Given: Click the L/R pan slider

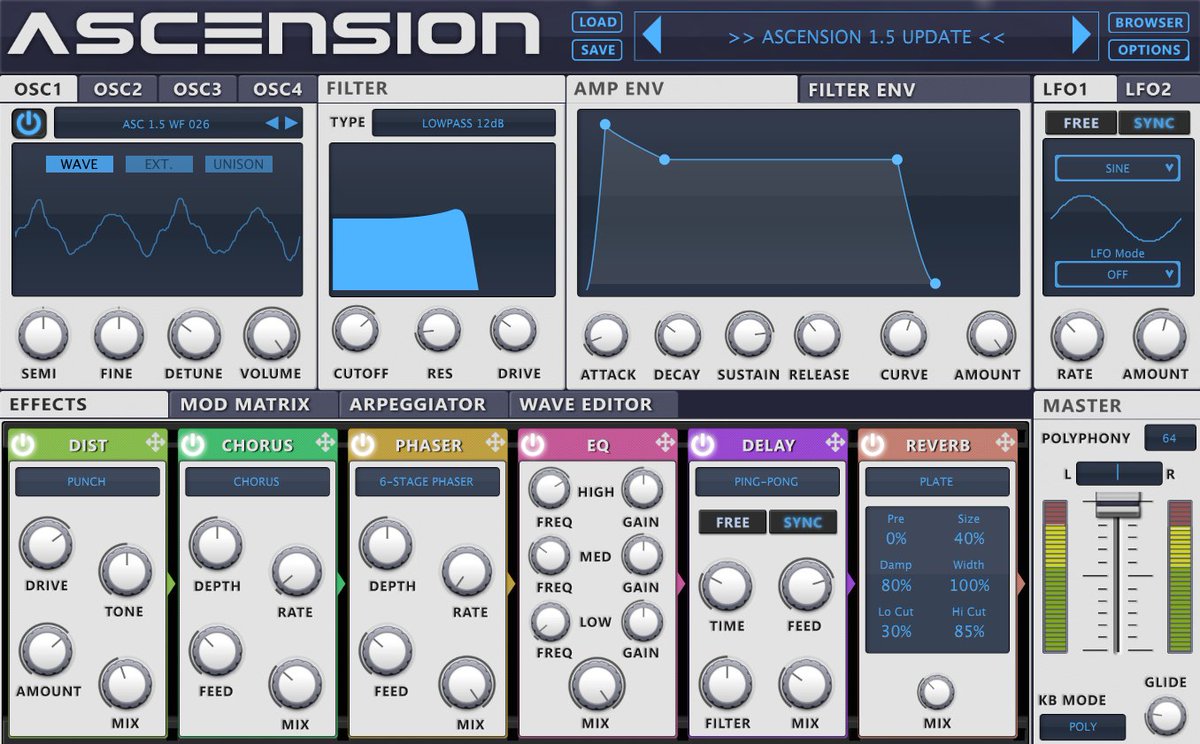Looking at the screenshot, I should point(1118,472).
